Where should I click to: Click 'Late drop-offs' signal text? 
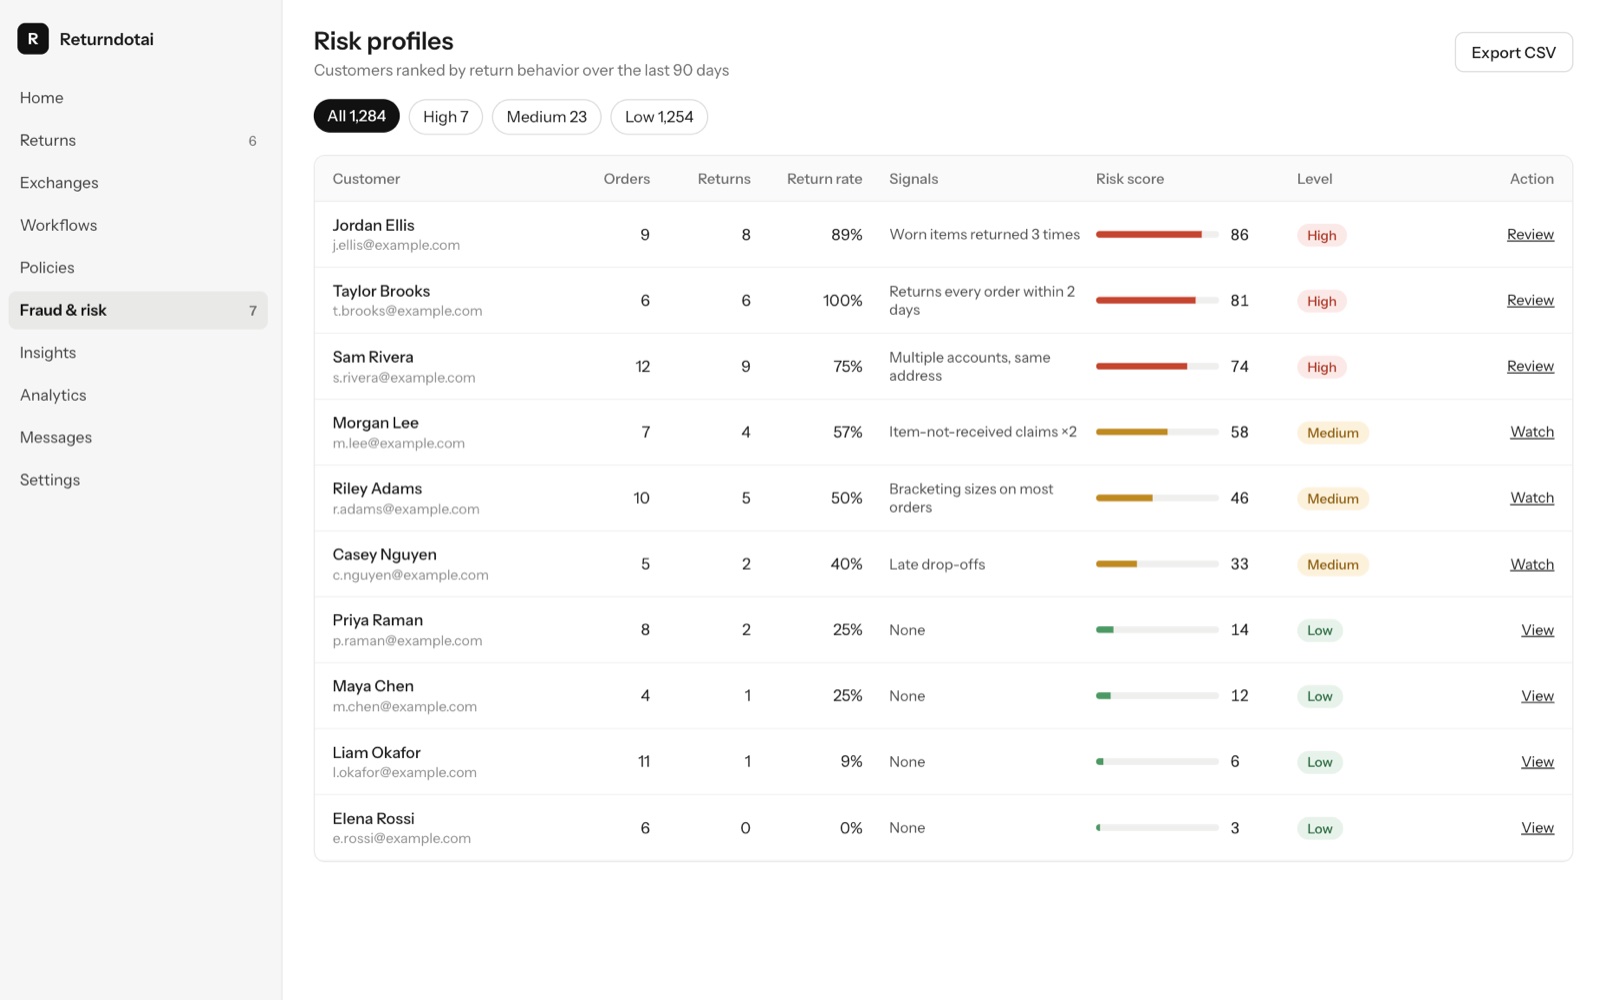937,564
